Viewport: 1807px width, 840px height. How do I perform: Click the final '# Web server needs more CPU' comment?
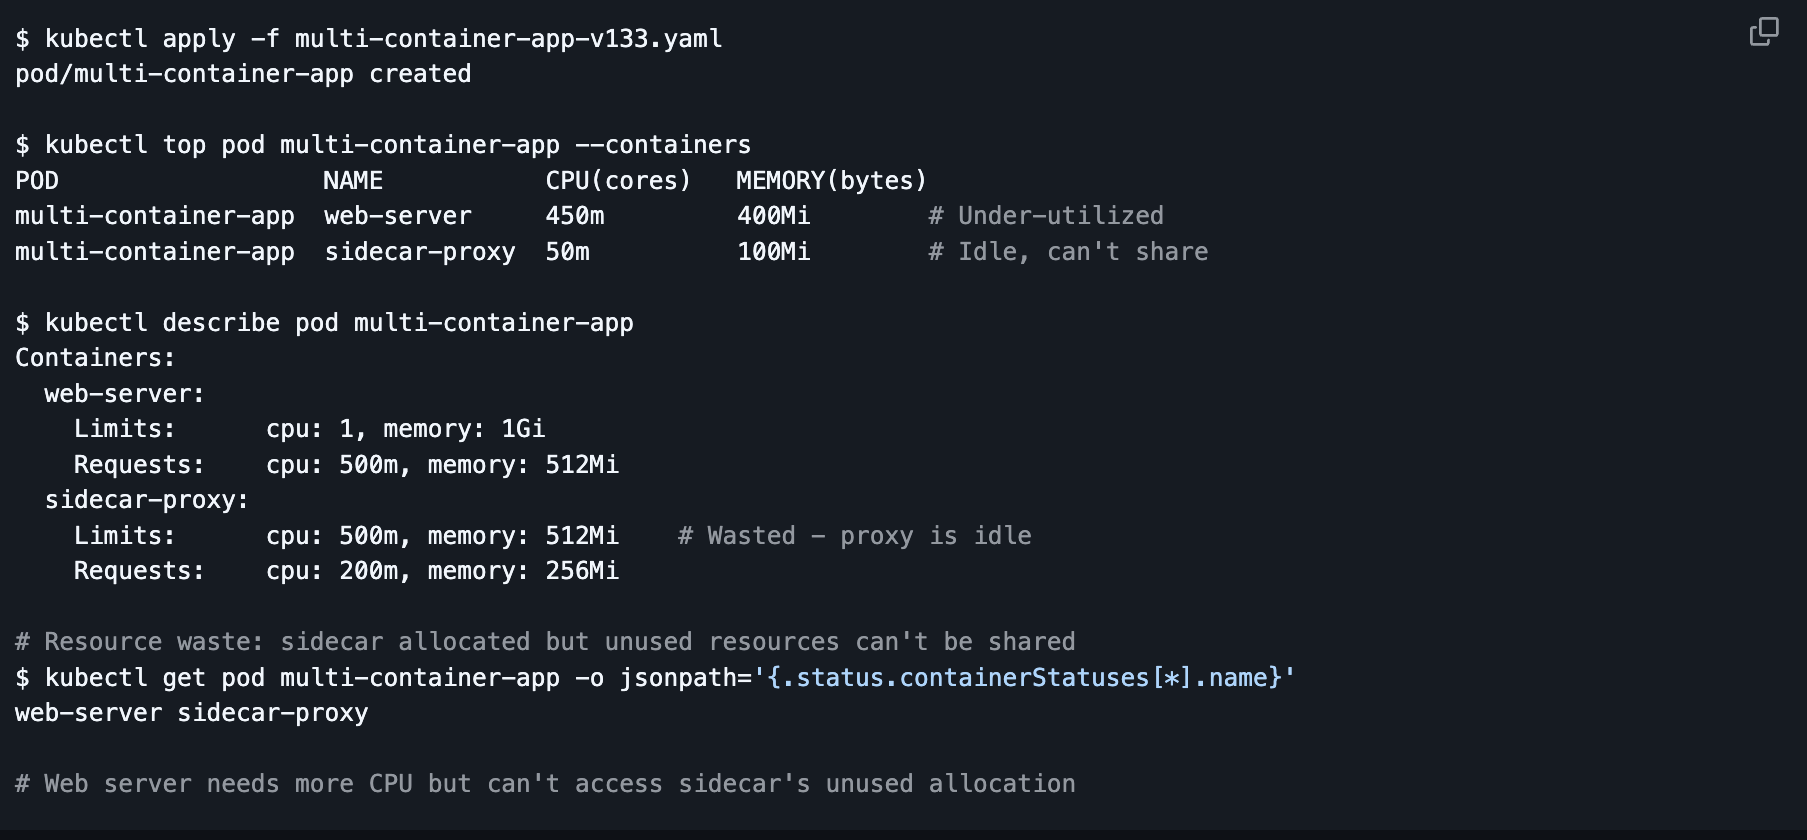(545, 784)
